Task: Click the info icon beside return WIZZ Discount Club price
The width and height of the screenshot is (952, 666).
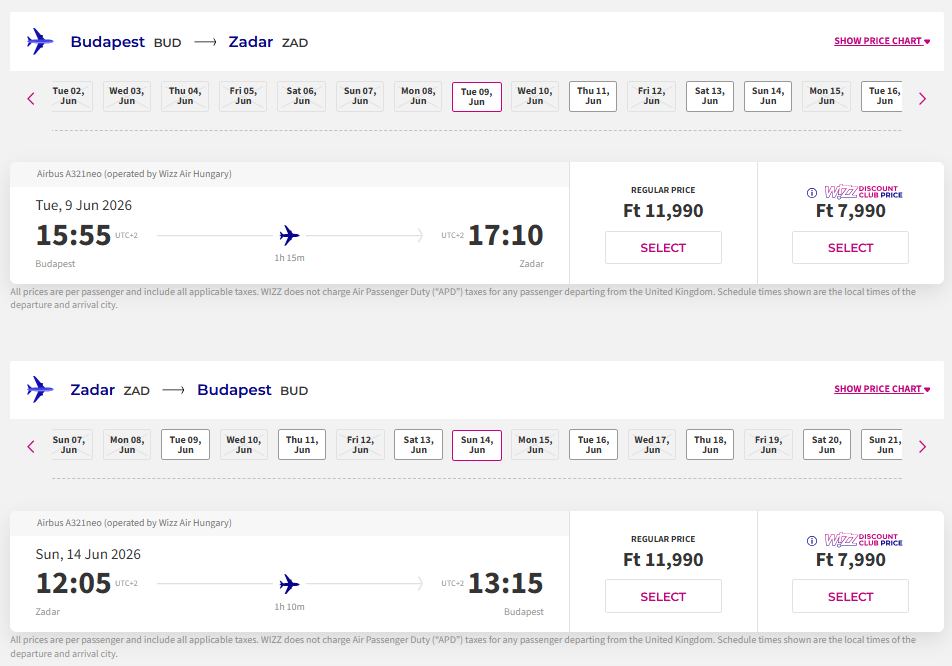Action: click(x=812, y=541)
